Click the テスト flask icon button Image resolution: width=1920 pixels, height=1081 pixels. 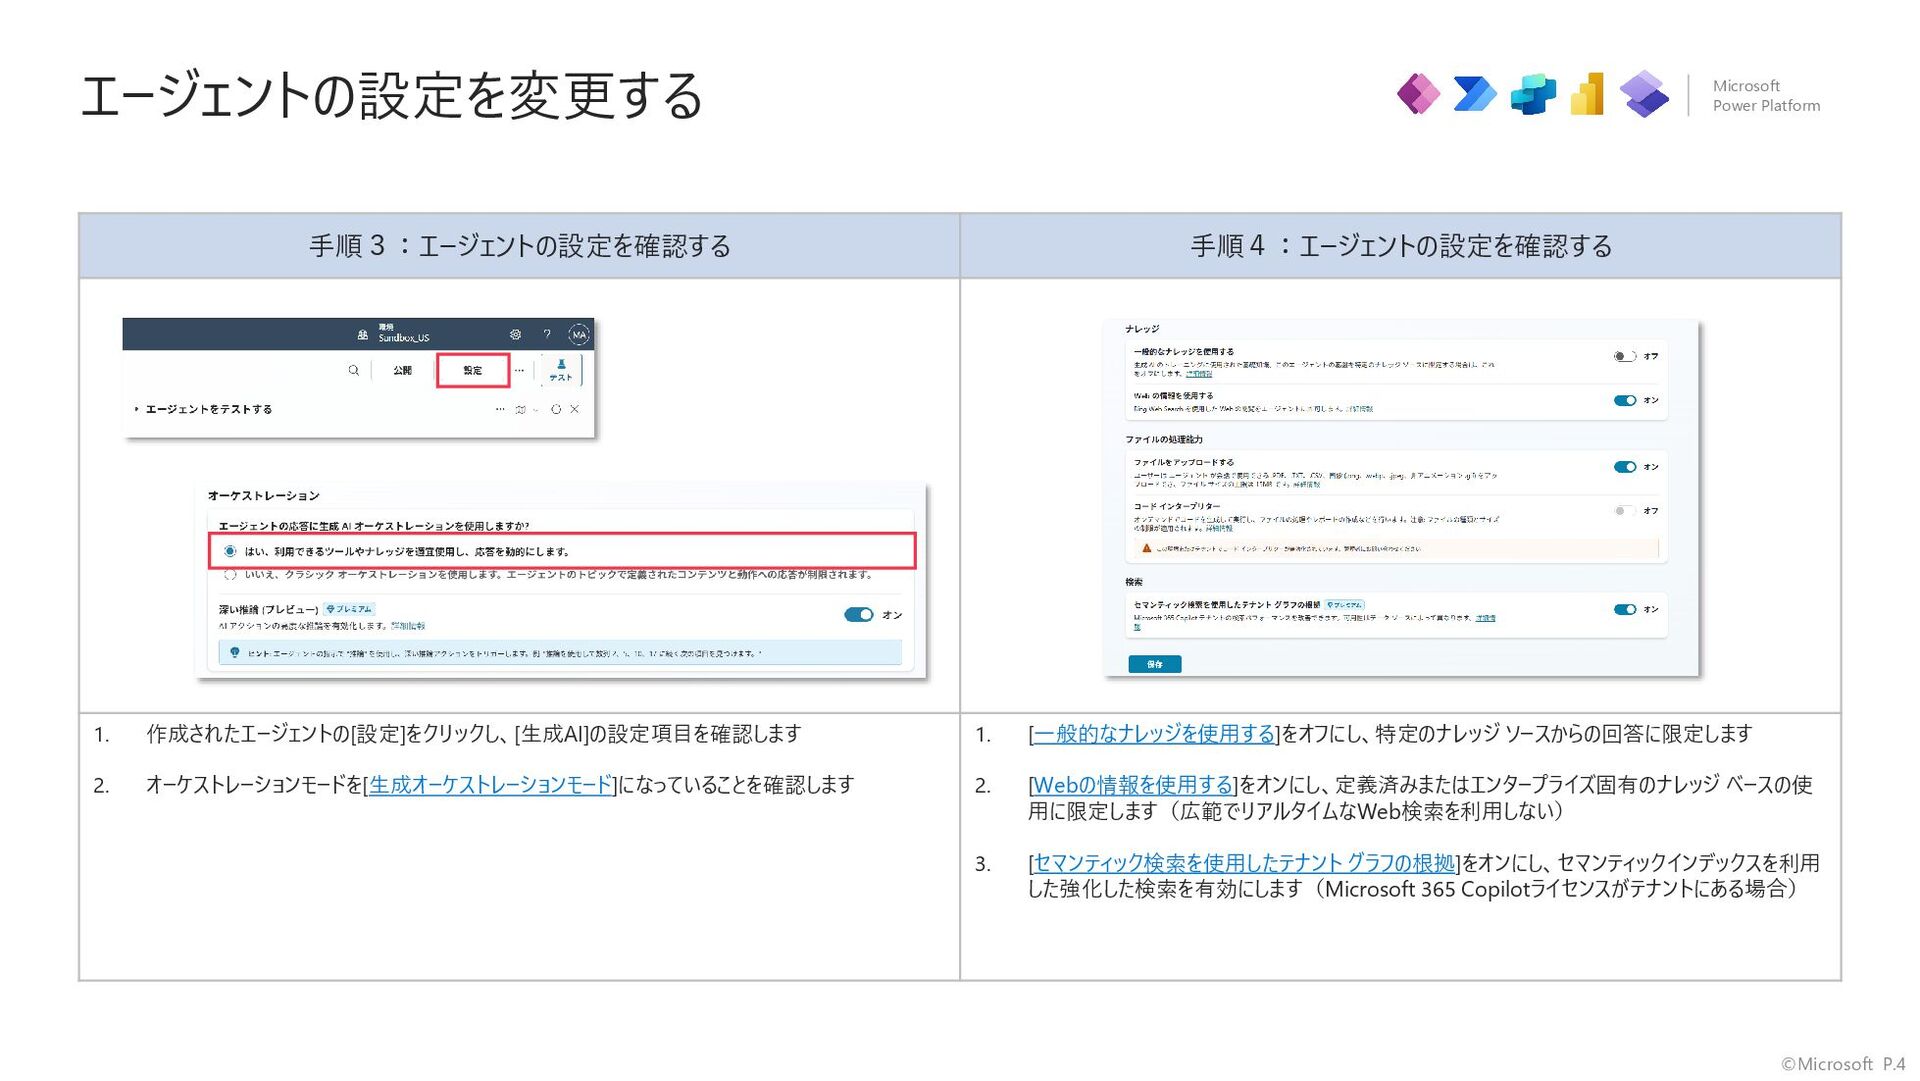click(561, 370)
